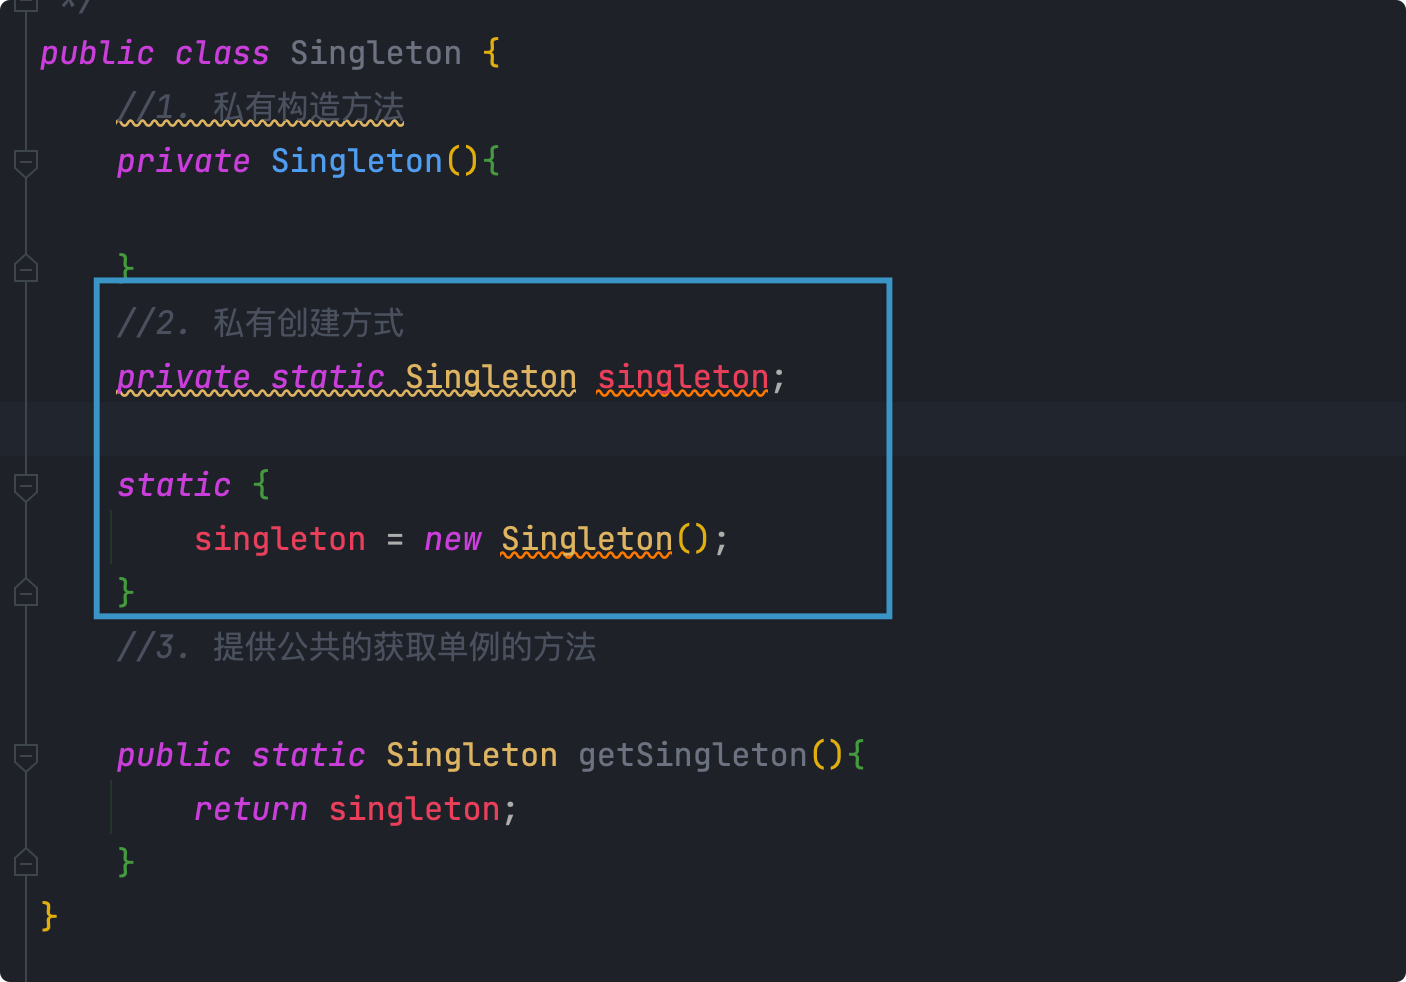Viewport: 1406px width, 982px height.
Task: Fold the getSingleton() method
Action: coord(26,756)
